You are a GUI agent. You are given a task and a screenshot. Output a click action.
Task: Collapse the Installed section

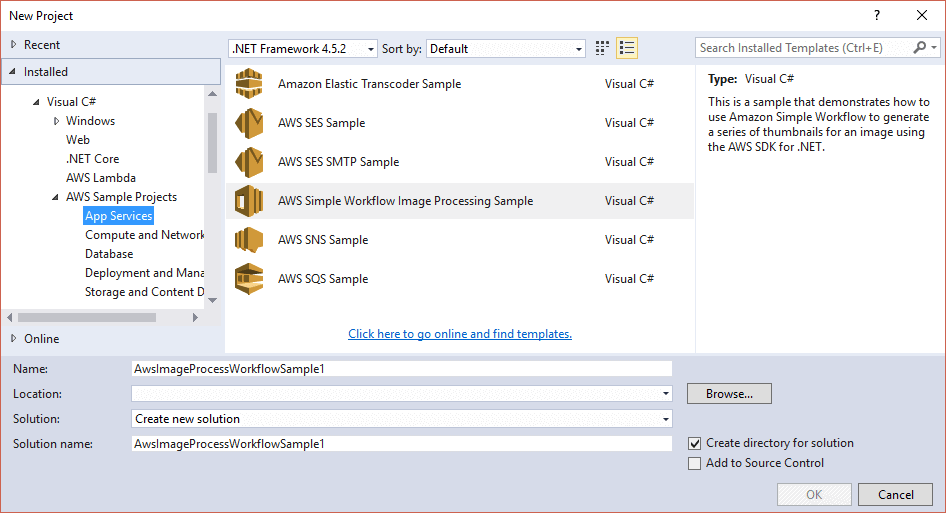click(13, 72)
